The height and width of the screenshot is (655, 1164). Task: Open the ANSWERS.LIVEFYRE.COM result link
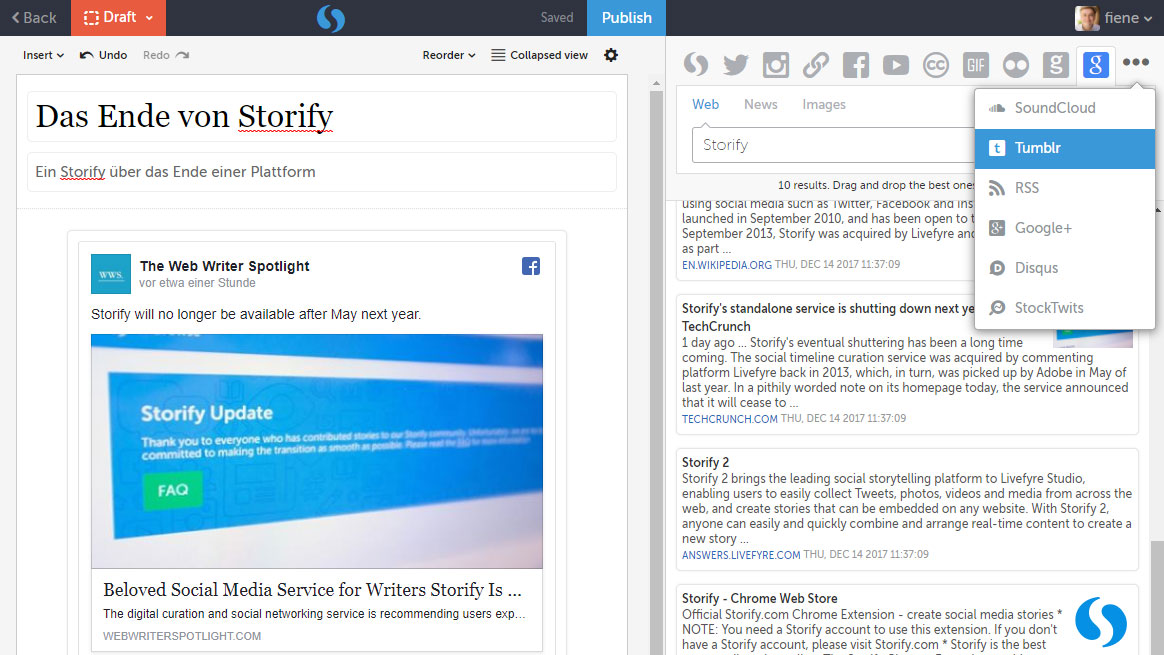[741, 555]
